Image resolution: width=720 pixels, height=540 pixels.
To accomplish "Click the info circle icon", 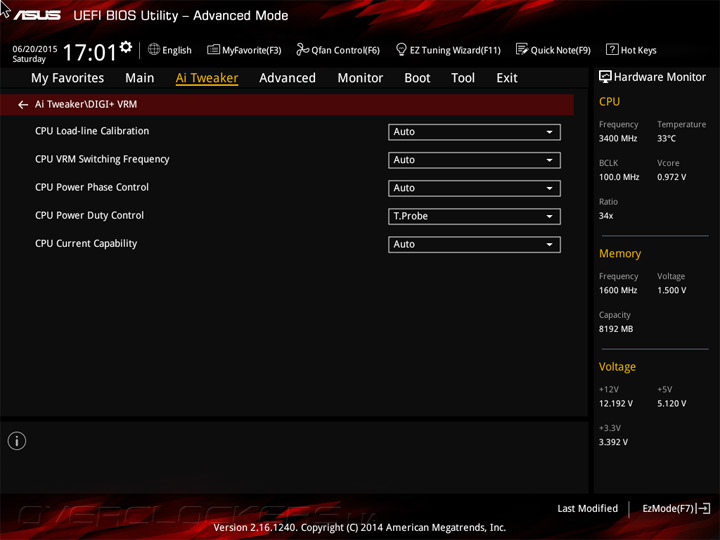I will tap(17, 441).
